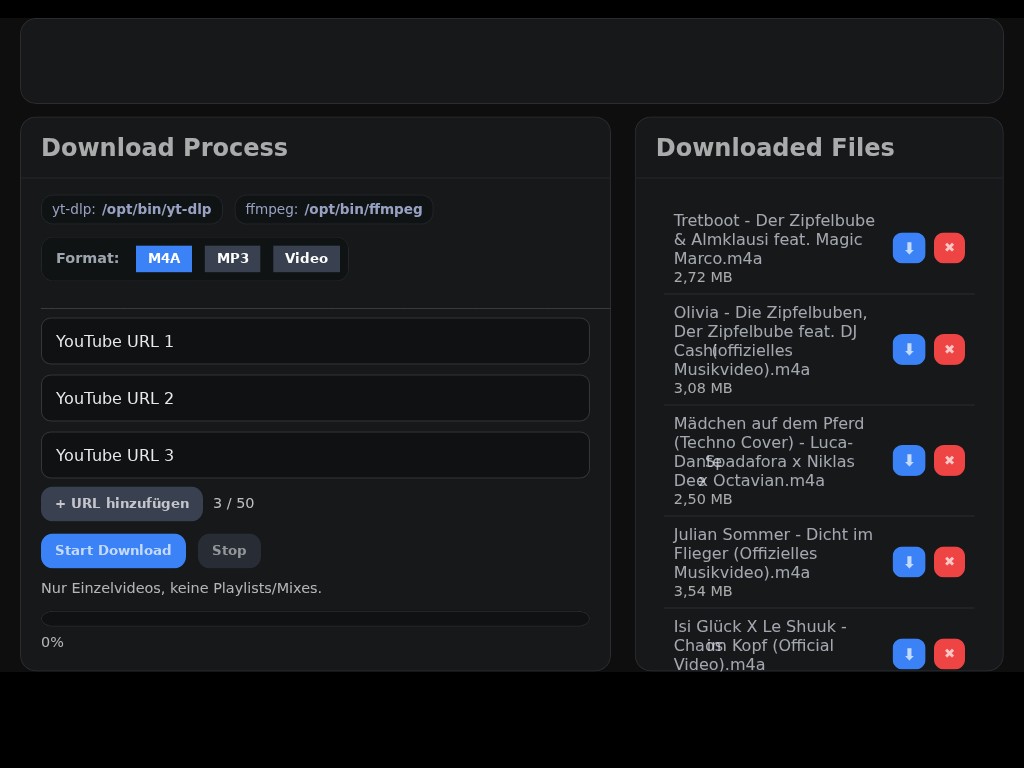This screenshot has width=1024, height=768.
Task: Focus the YouTube URL 2 input
Action: tap(315, 399)
